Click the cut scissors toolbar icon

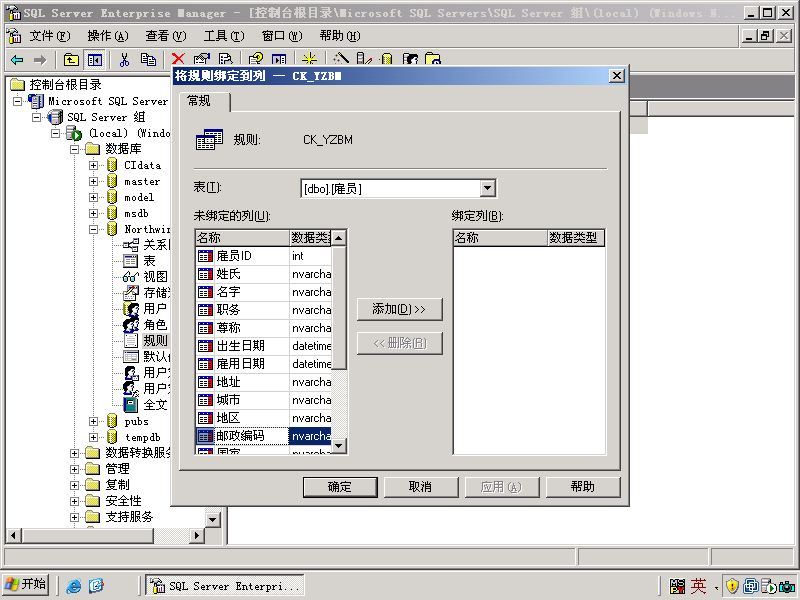pyautogui.click(x=124, y=60)
